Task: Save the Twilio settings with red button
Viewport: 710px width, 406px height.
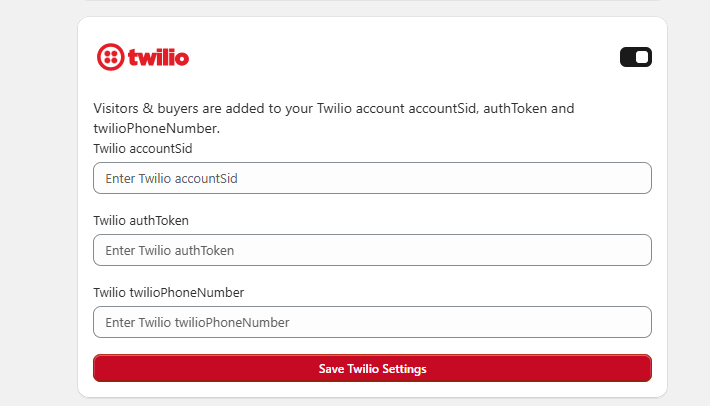Action: [372, 368]
